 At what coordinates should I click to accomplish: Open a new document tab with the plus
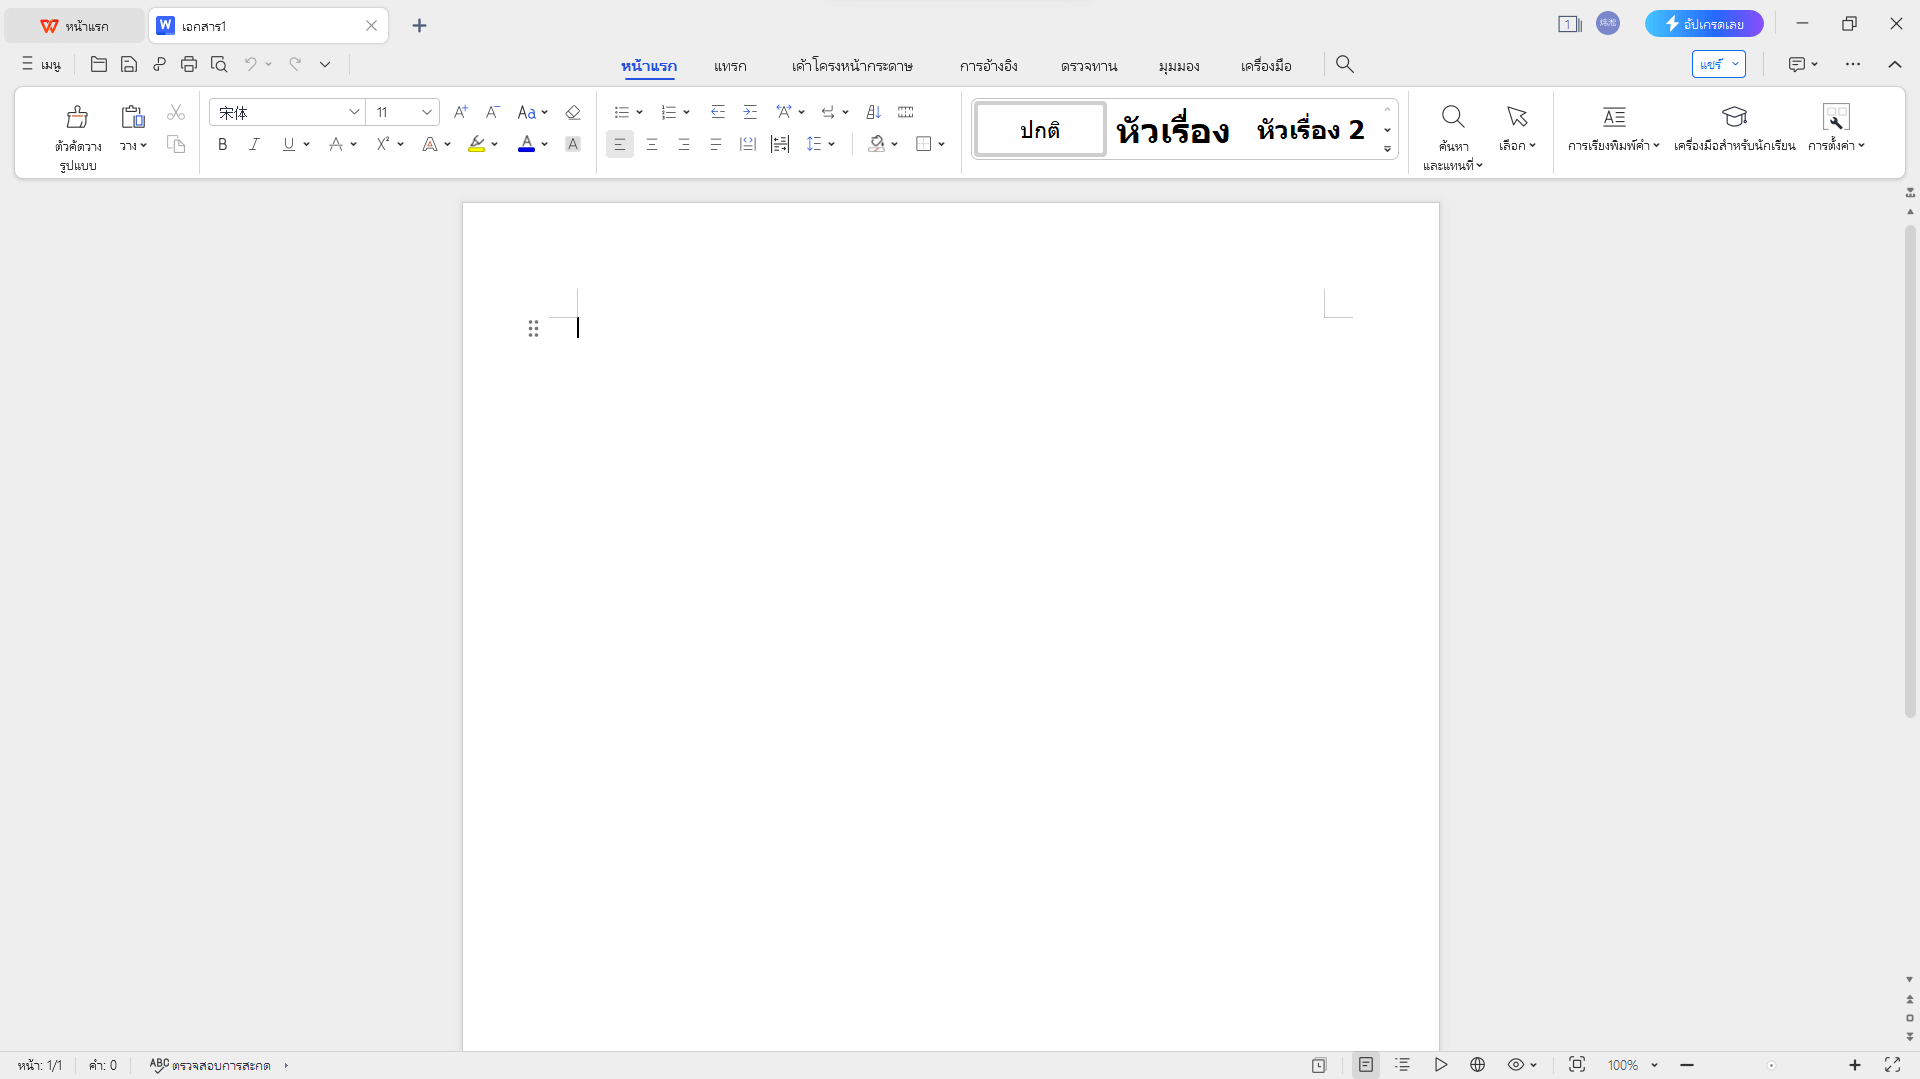tap(419, 25)
